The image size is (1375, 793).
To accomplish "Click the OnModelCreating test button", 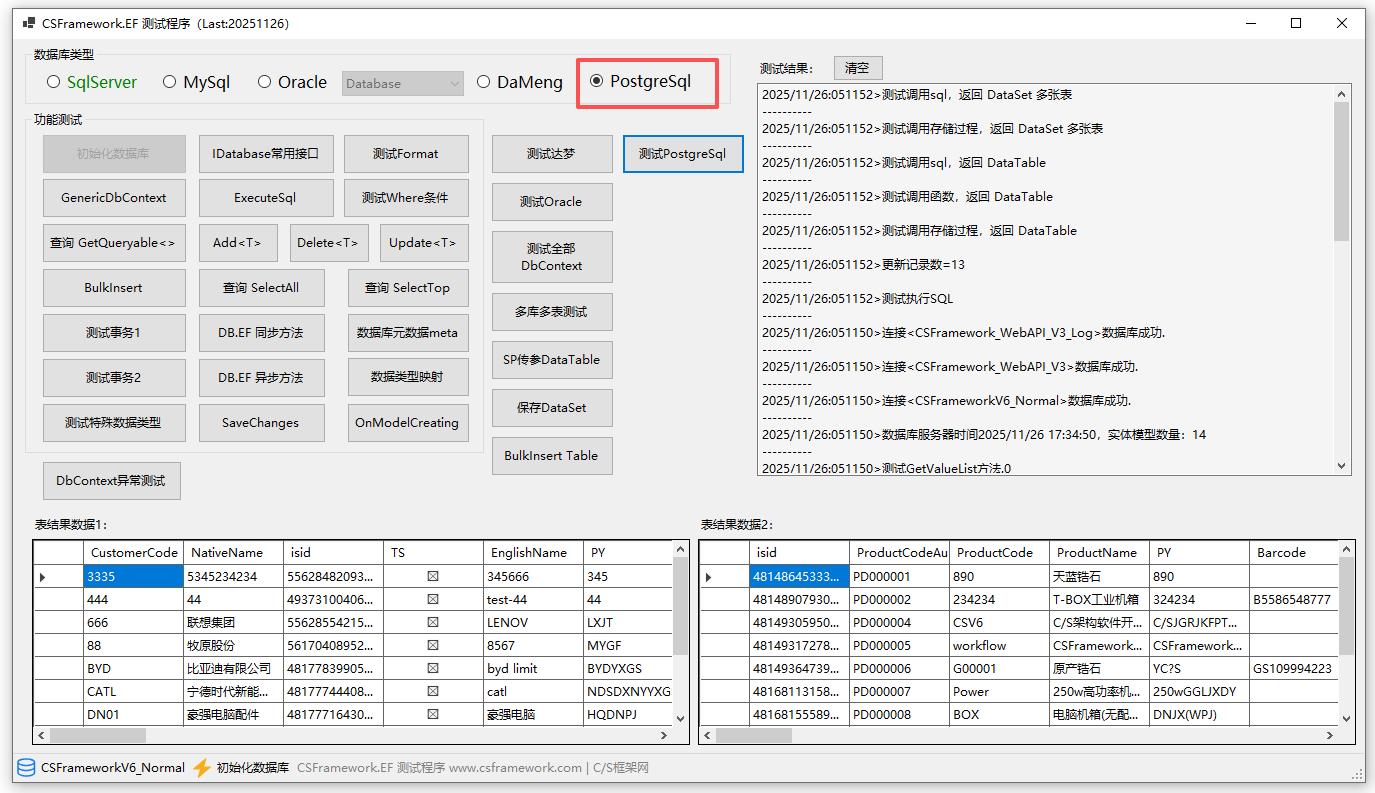I will click(408, 422).
